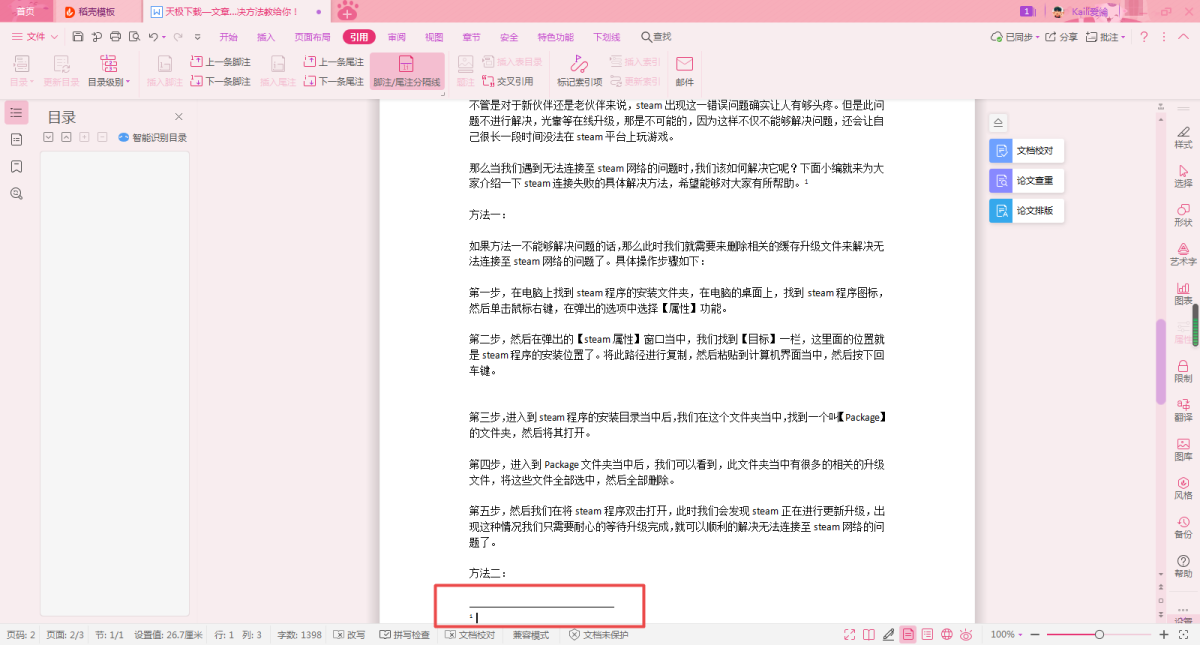Screen dimensions: 1200x645
Task: Open the 邮件 mail merge tool
Action: (x=684, y=71)
